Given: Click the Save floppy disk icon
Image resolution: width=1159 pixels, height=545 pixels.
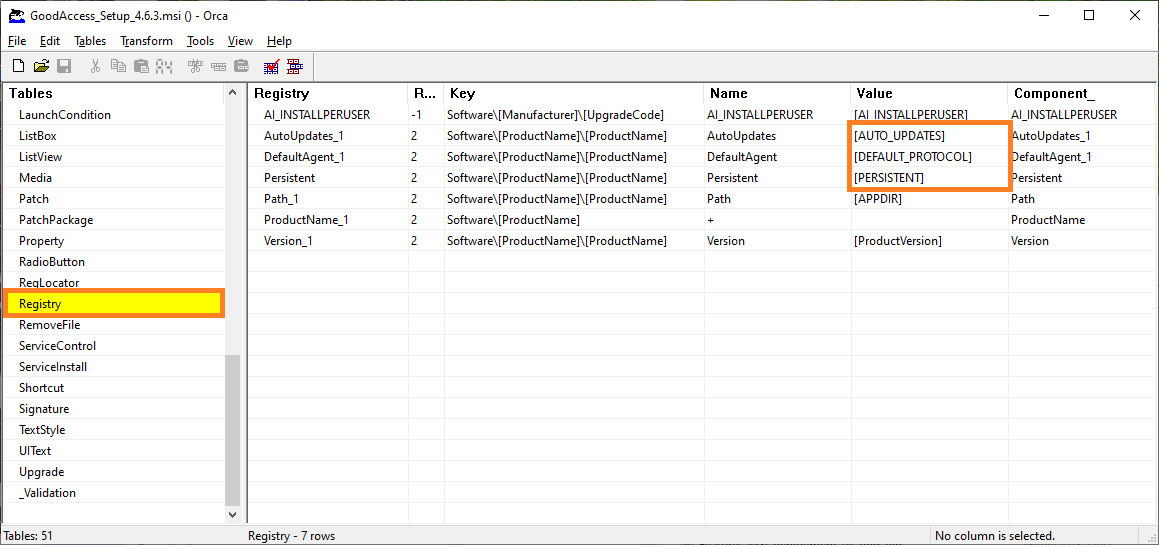Looking at the screenshot, I should coord(64,67).
